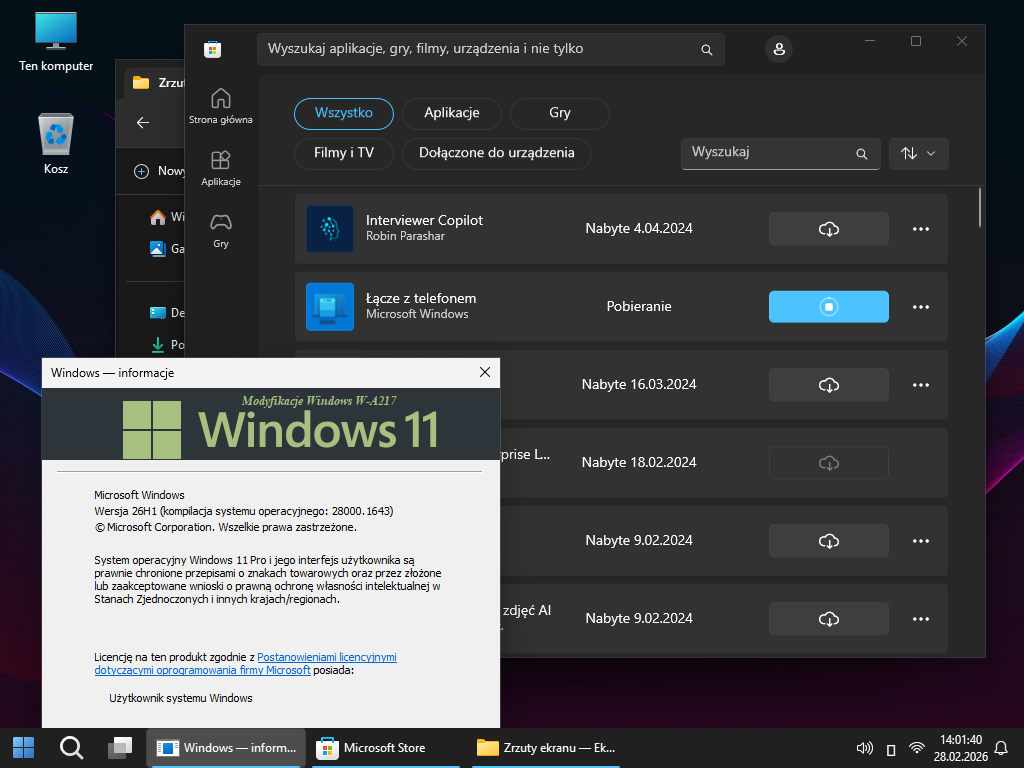
Task: Stop the Łącze z telefonem download
Action: pos(828,307)
